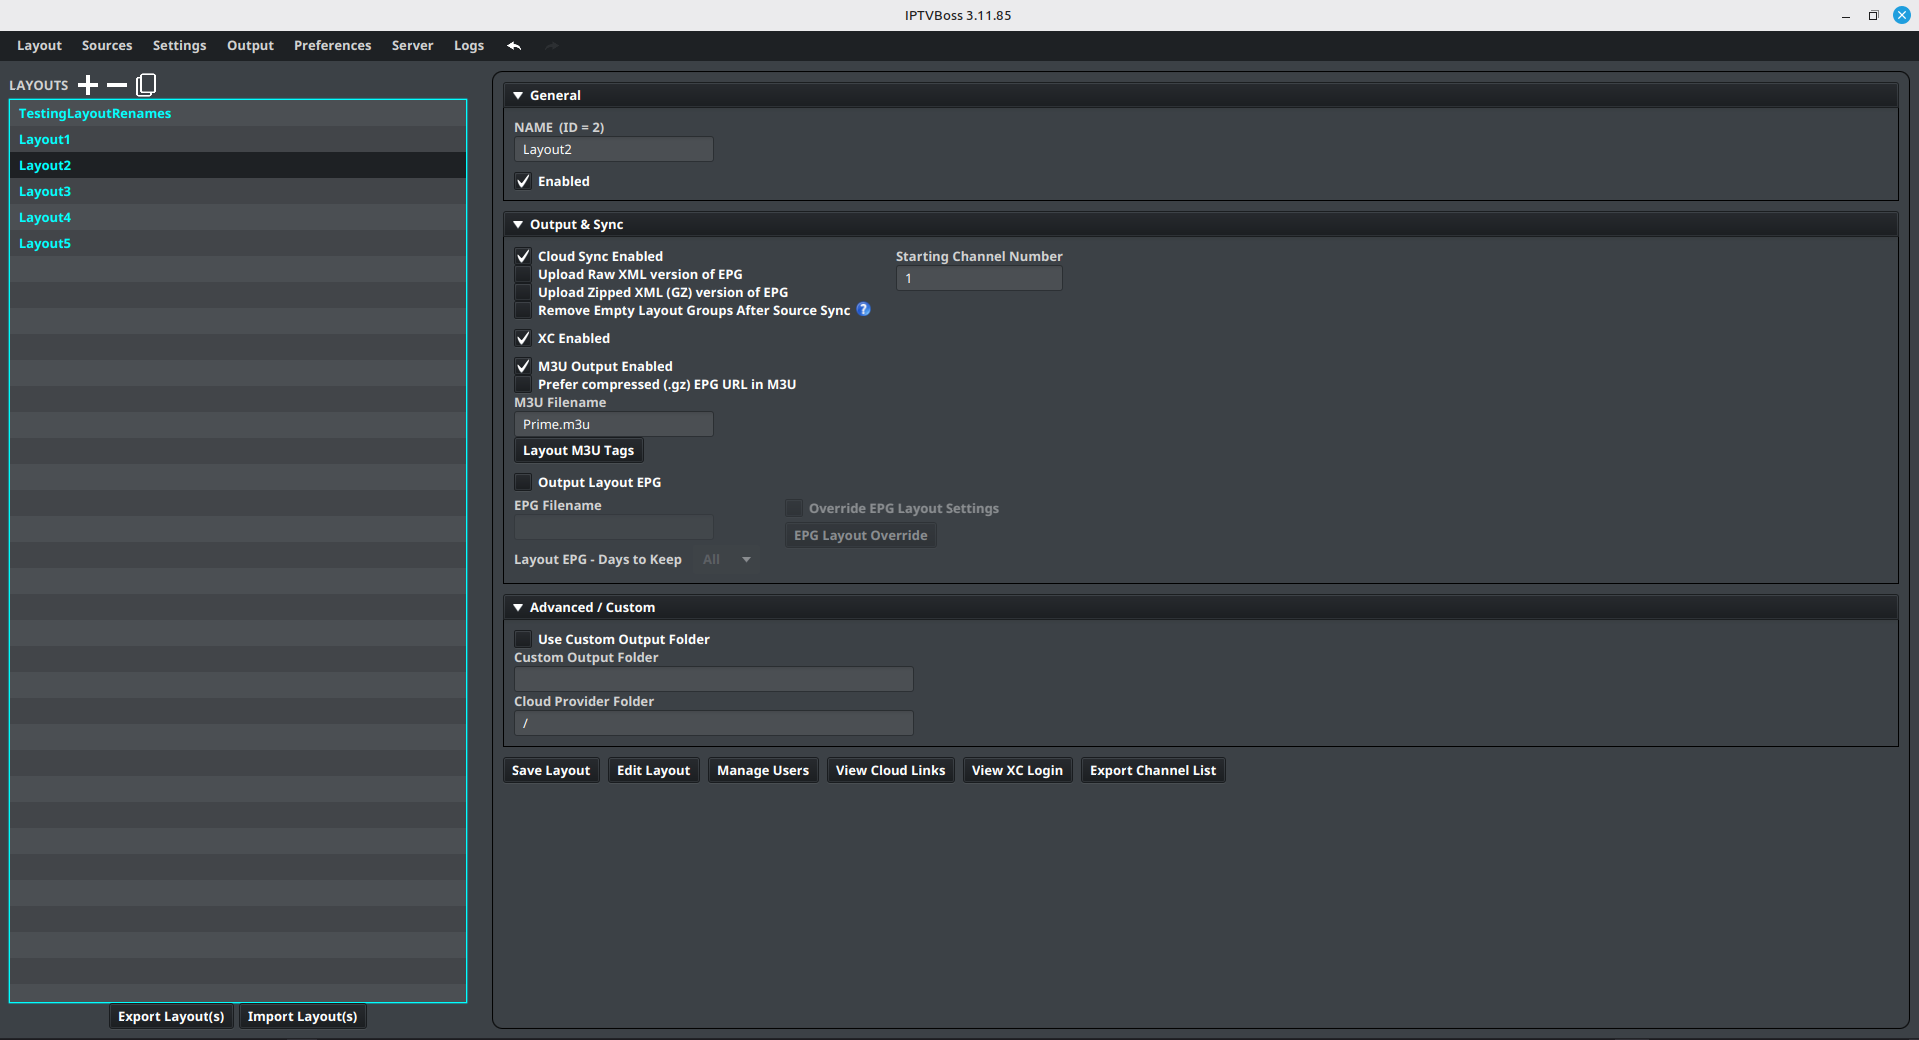This screenshot has height=1040, width=1919.
Task: Check Remove Empty Layout Groups After Source Sync
Action: [x=523, y=310]
